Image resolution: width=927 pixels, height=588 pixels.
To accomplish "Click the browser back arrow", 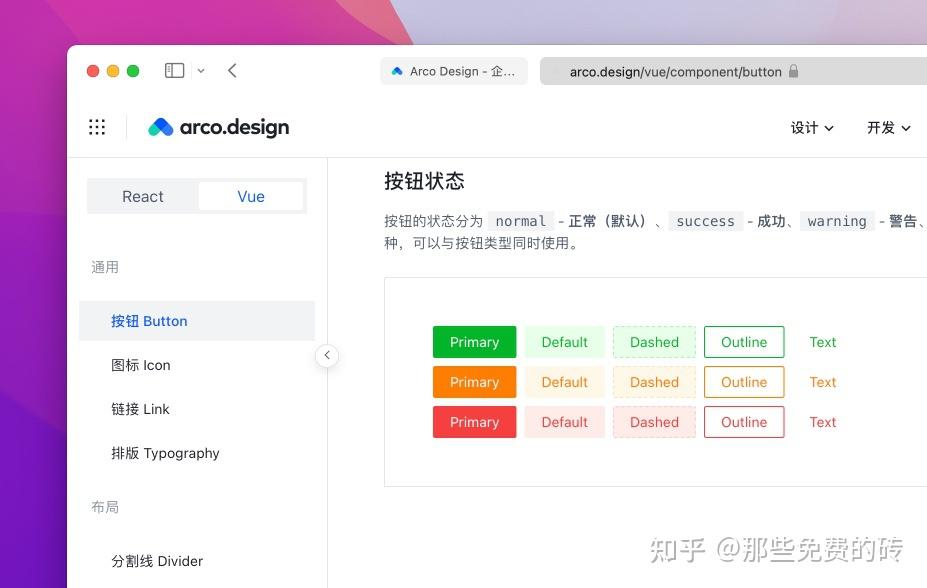I will pyautogui.click(x=232, y=70).
